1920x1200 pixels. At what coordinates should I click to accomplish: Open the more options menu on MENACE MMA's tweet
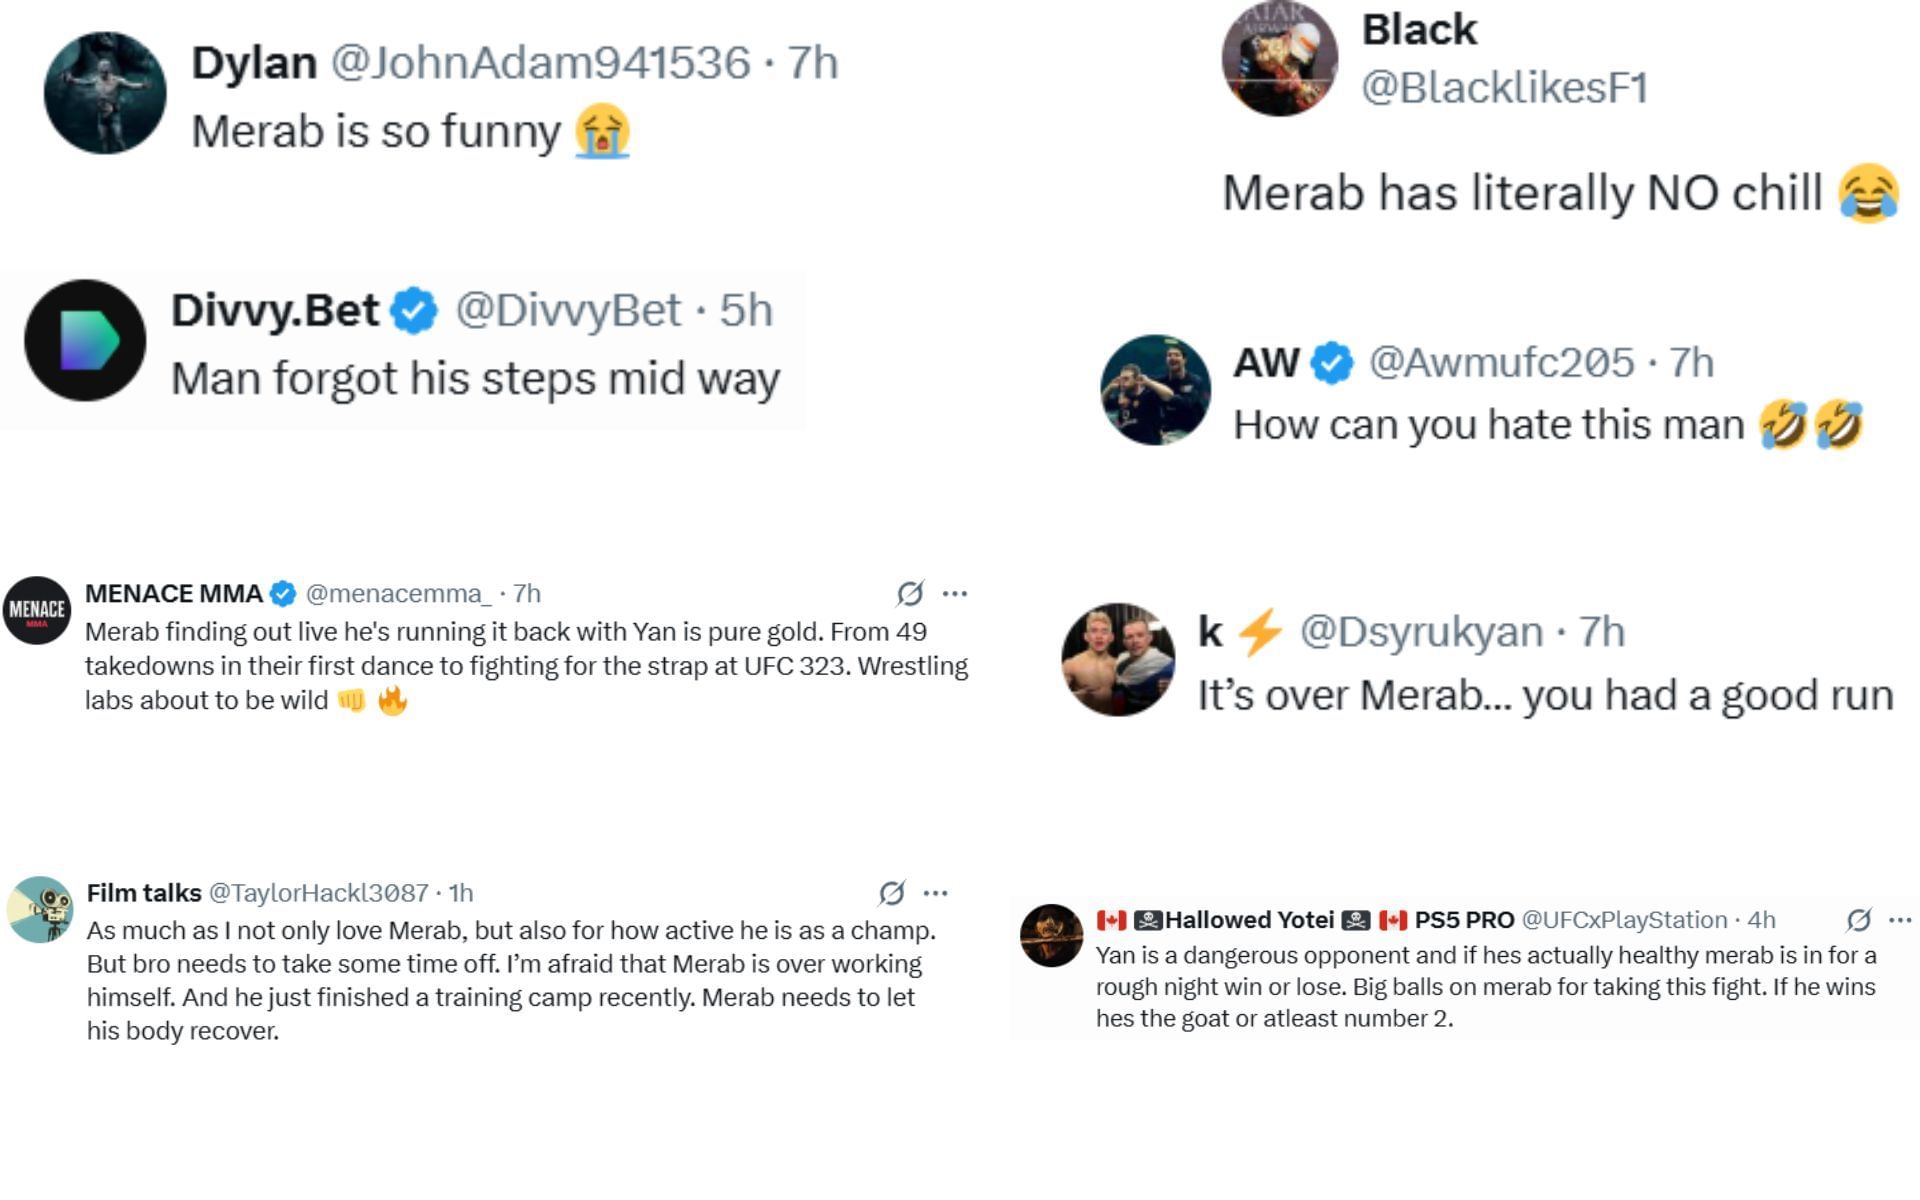coord(955,594)
